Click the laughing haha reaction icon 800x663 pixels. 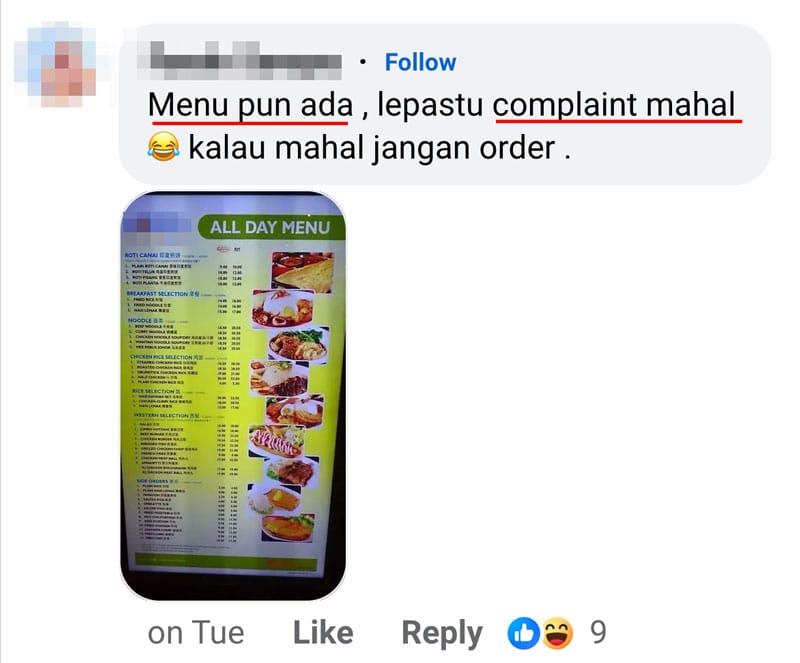pyautogui.click(x=557, y=633)
